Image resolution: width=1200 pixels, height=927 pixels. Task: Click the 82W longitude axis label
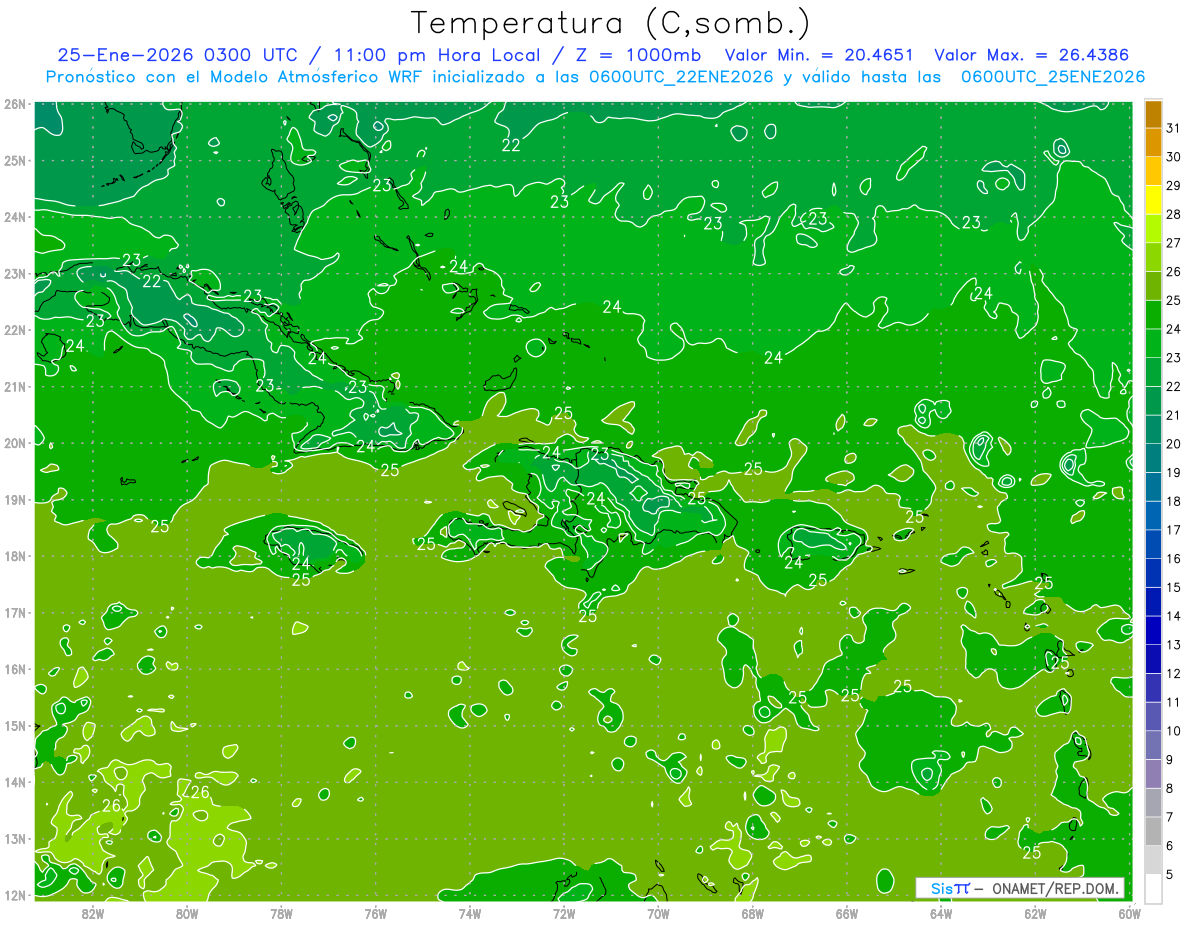92,913
